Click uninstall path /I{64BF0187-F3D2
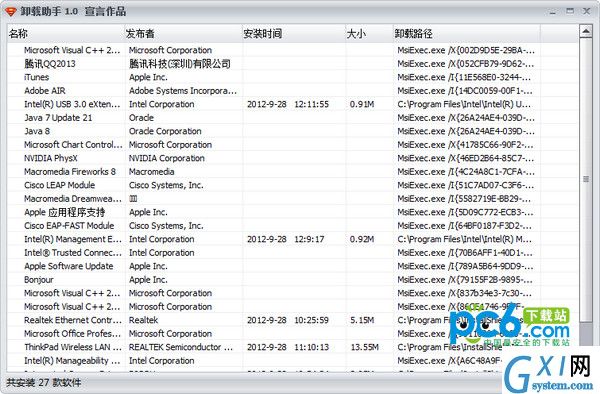 [x=465, y=226]
